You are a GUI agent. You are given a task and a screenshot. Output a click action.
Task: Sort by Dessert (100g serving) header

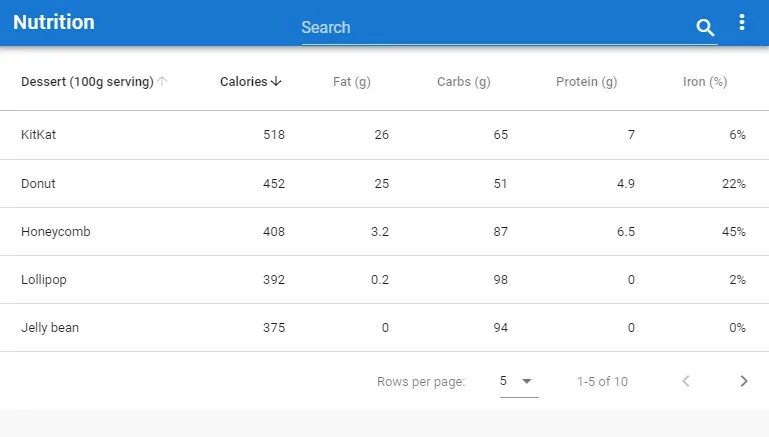click(87, 82)
